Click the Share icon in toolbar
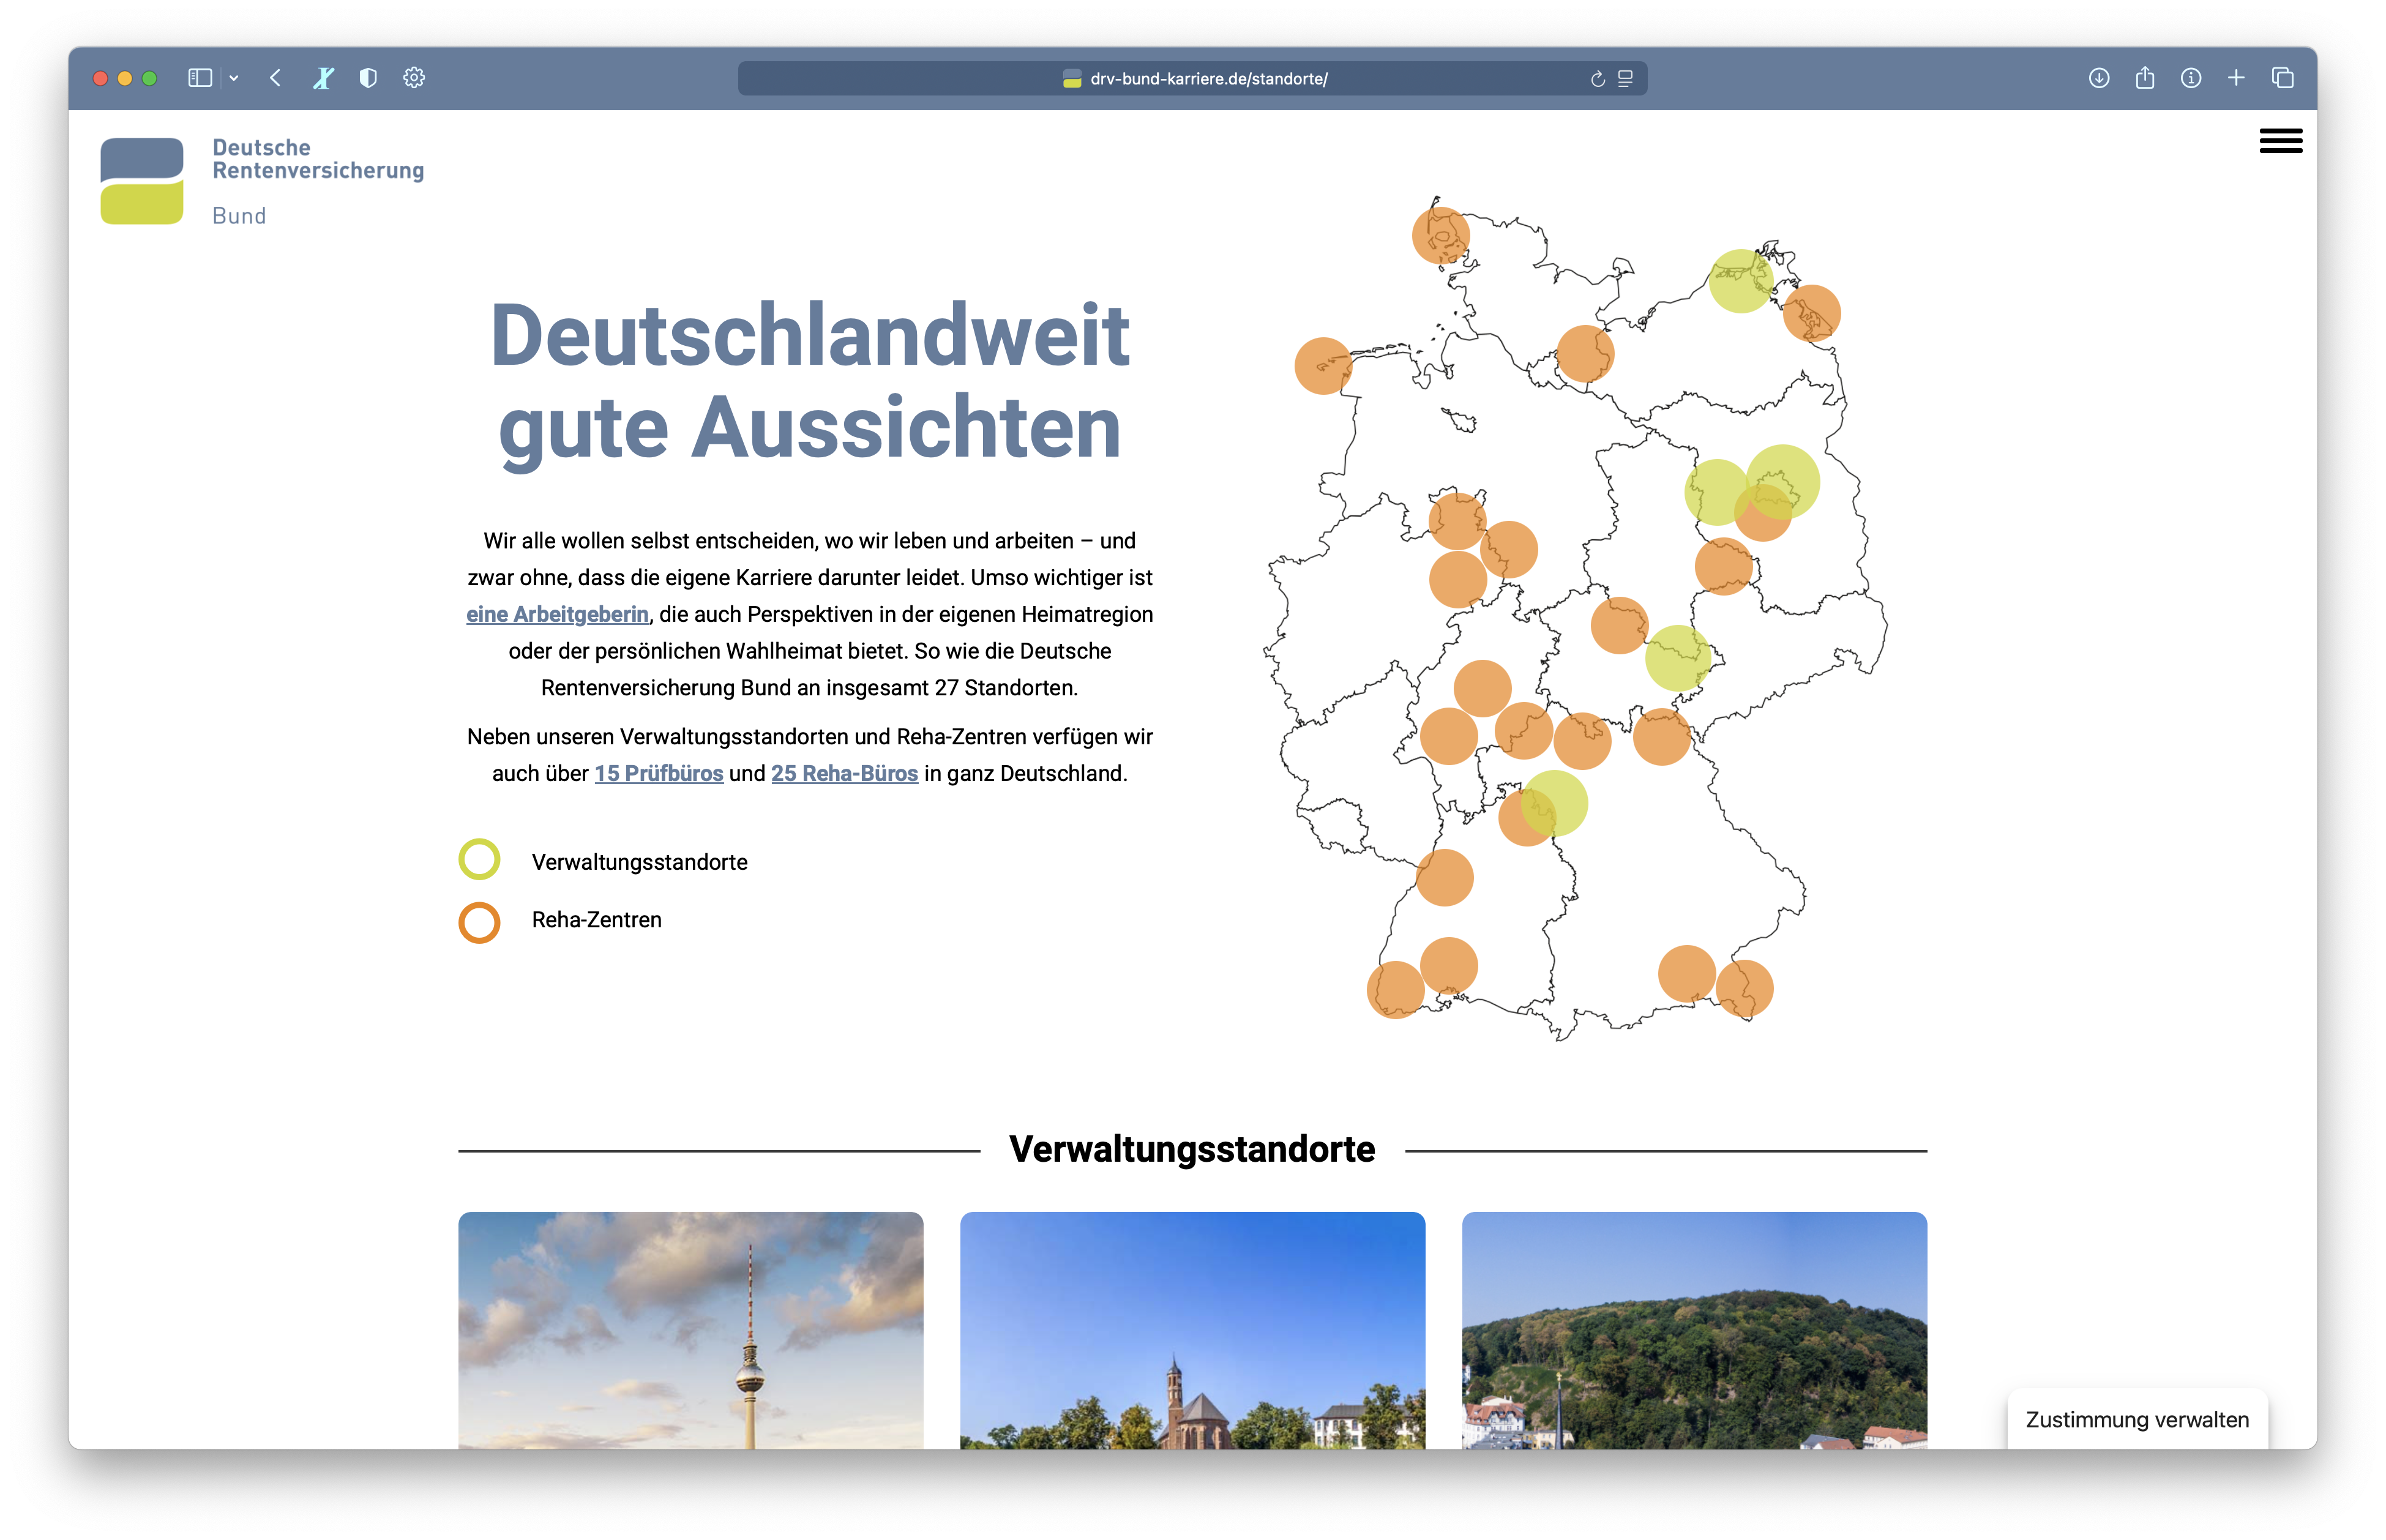The image size is (2386, 1540). [x=2145, y=77]
